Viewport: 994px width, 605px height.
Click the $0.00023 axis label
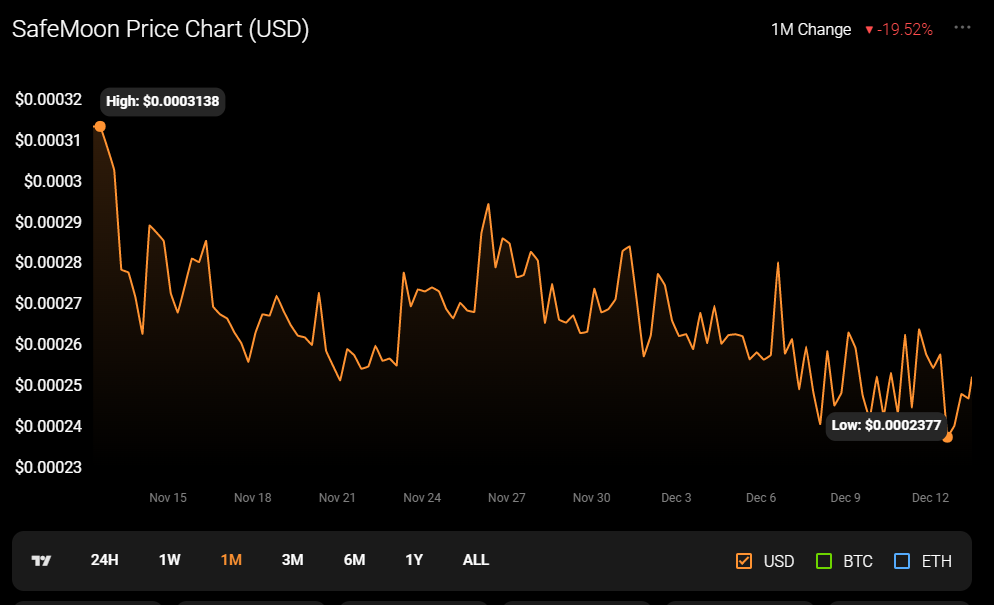tap(49, 467)
